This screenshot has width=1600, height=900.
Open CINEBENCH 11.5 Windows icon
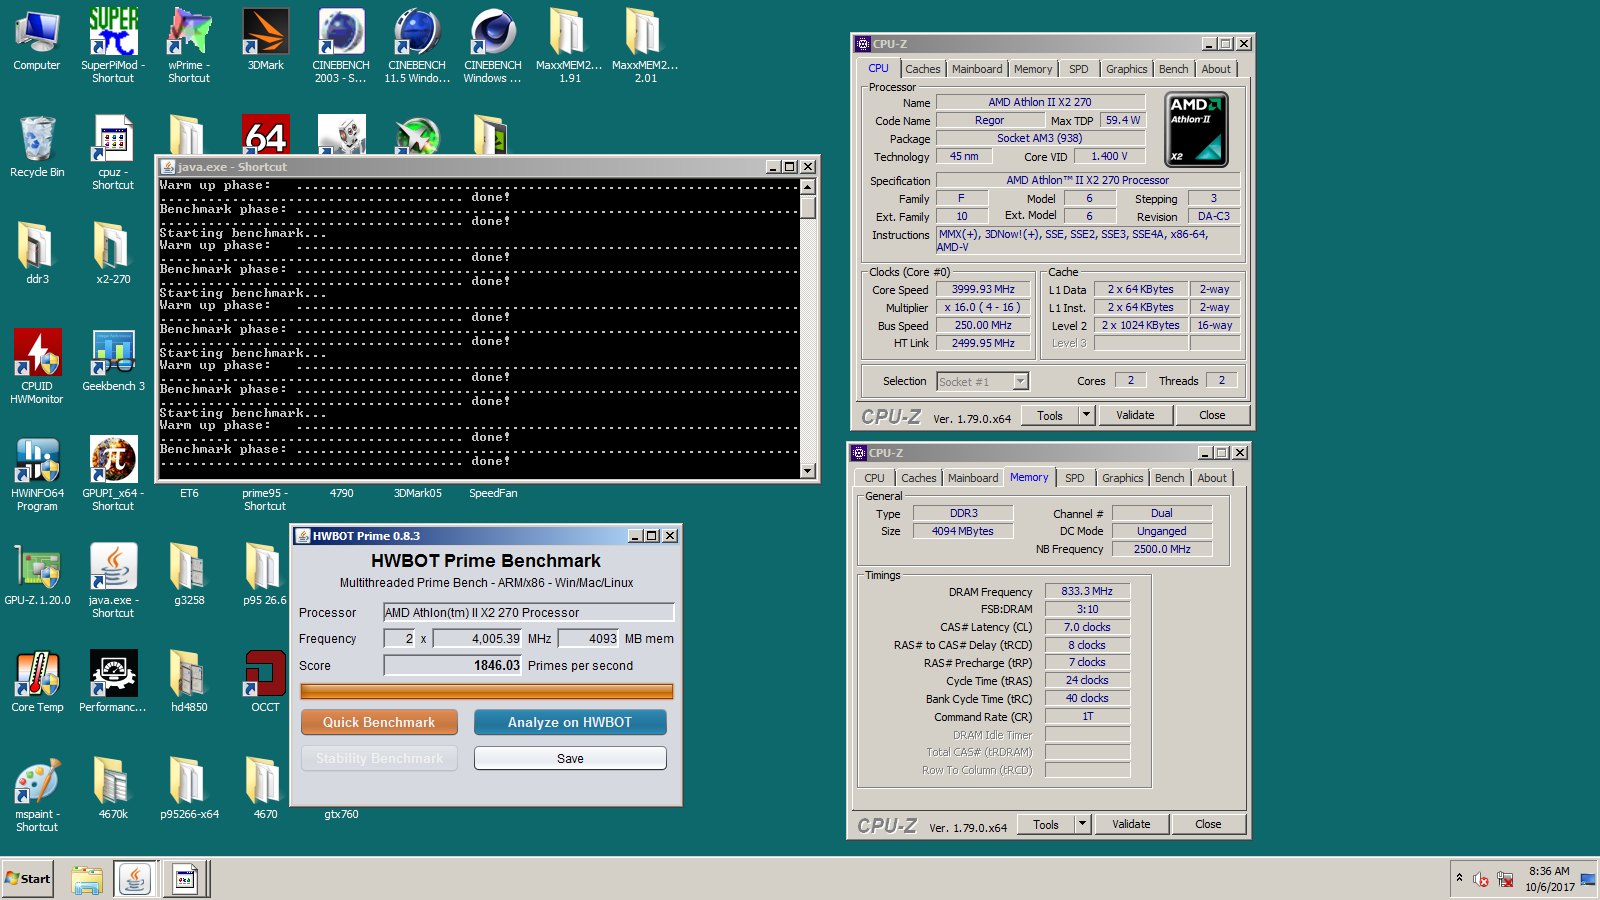[x=417, y=45]
